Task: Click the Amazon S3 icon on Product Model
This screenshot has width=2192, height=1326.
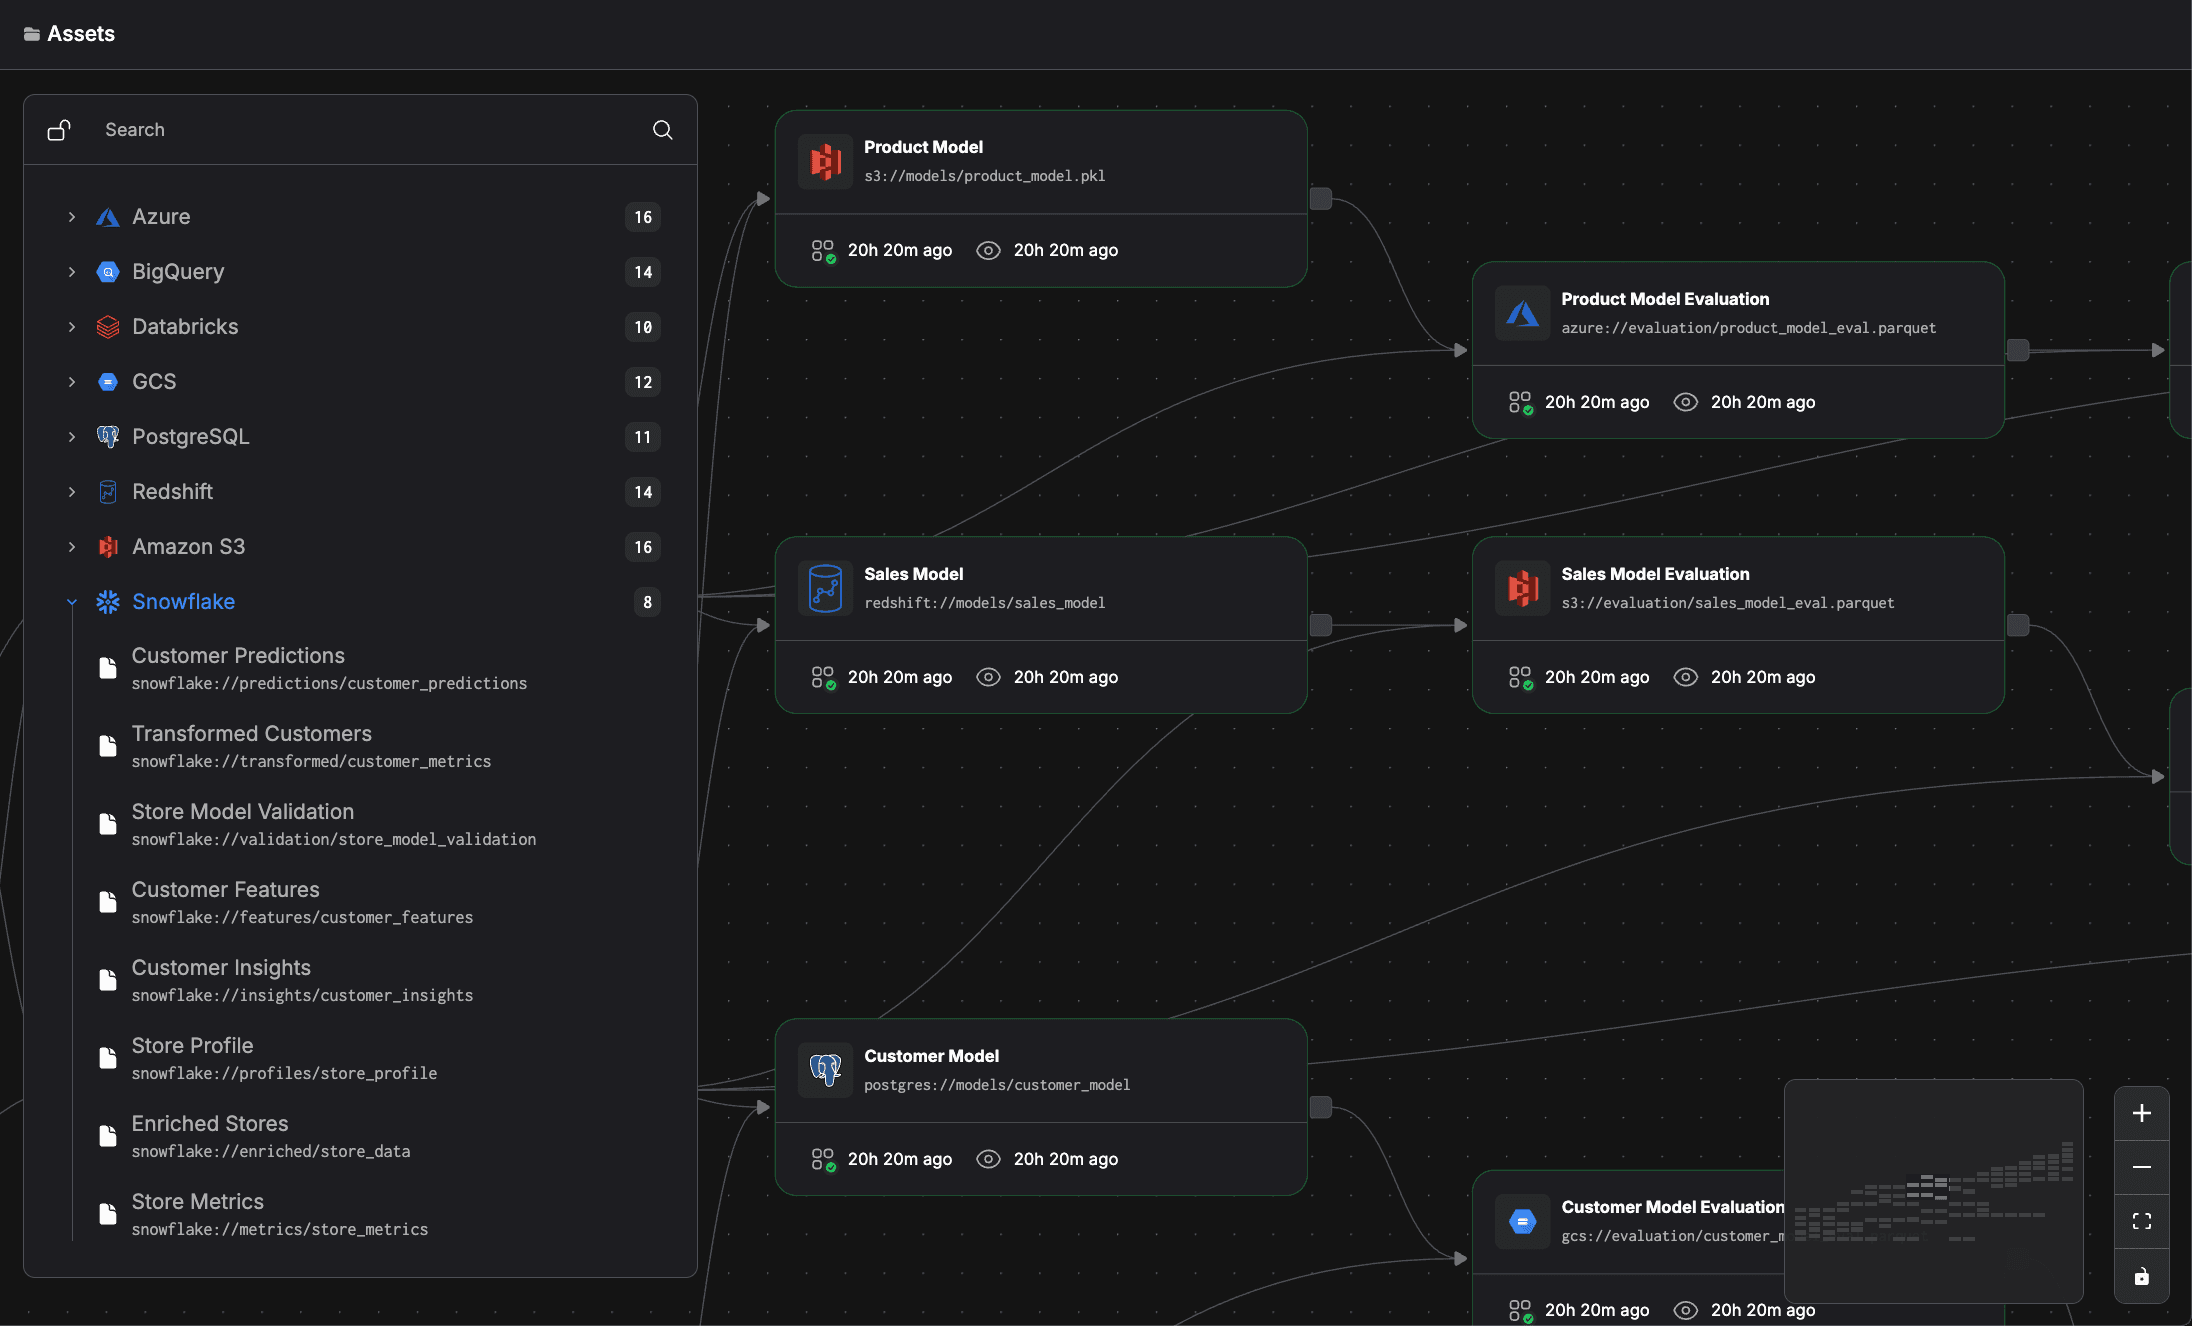Action: (x=825, y=161)
